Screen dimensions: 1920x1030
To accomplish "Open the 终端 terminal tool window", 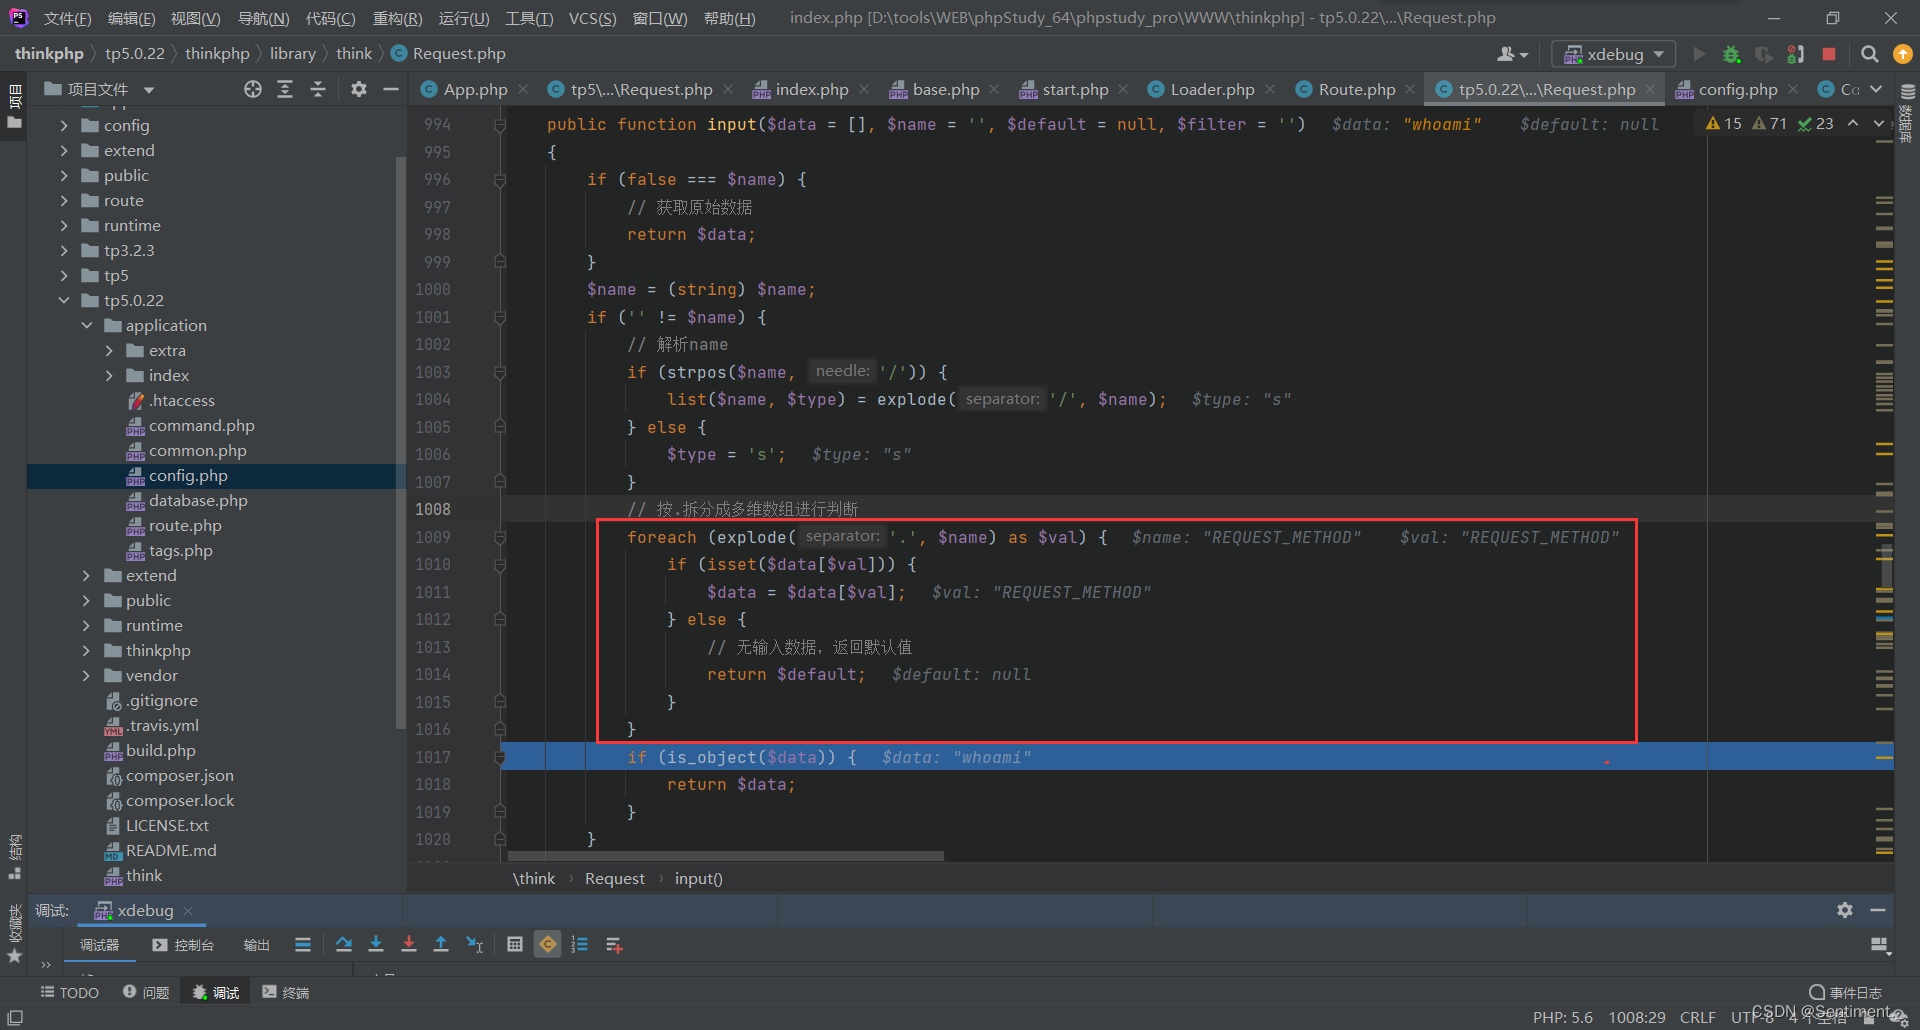I will click(x=286, y=992).
